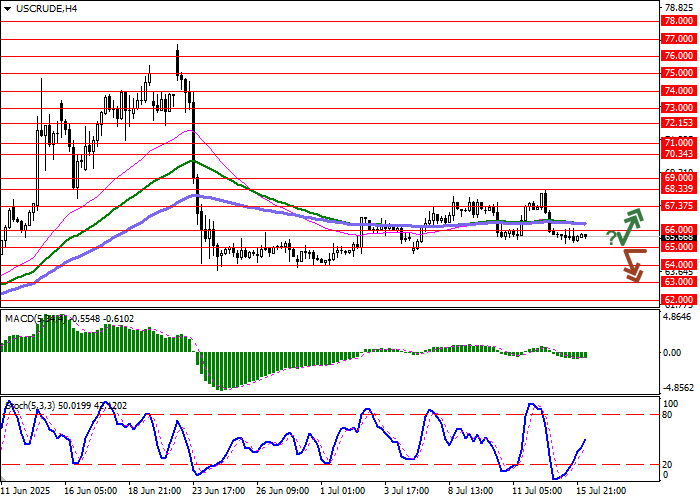This screenshot has width=700, height=500.
Task: Select the 64.000 price level label
Action: [x=679, y=265]
